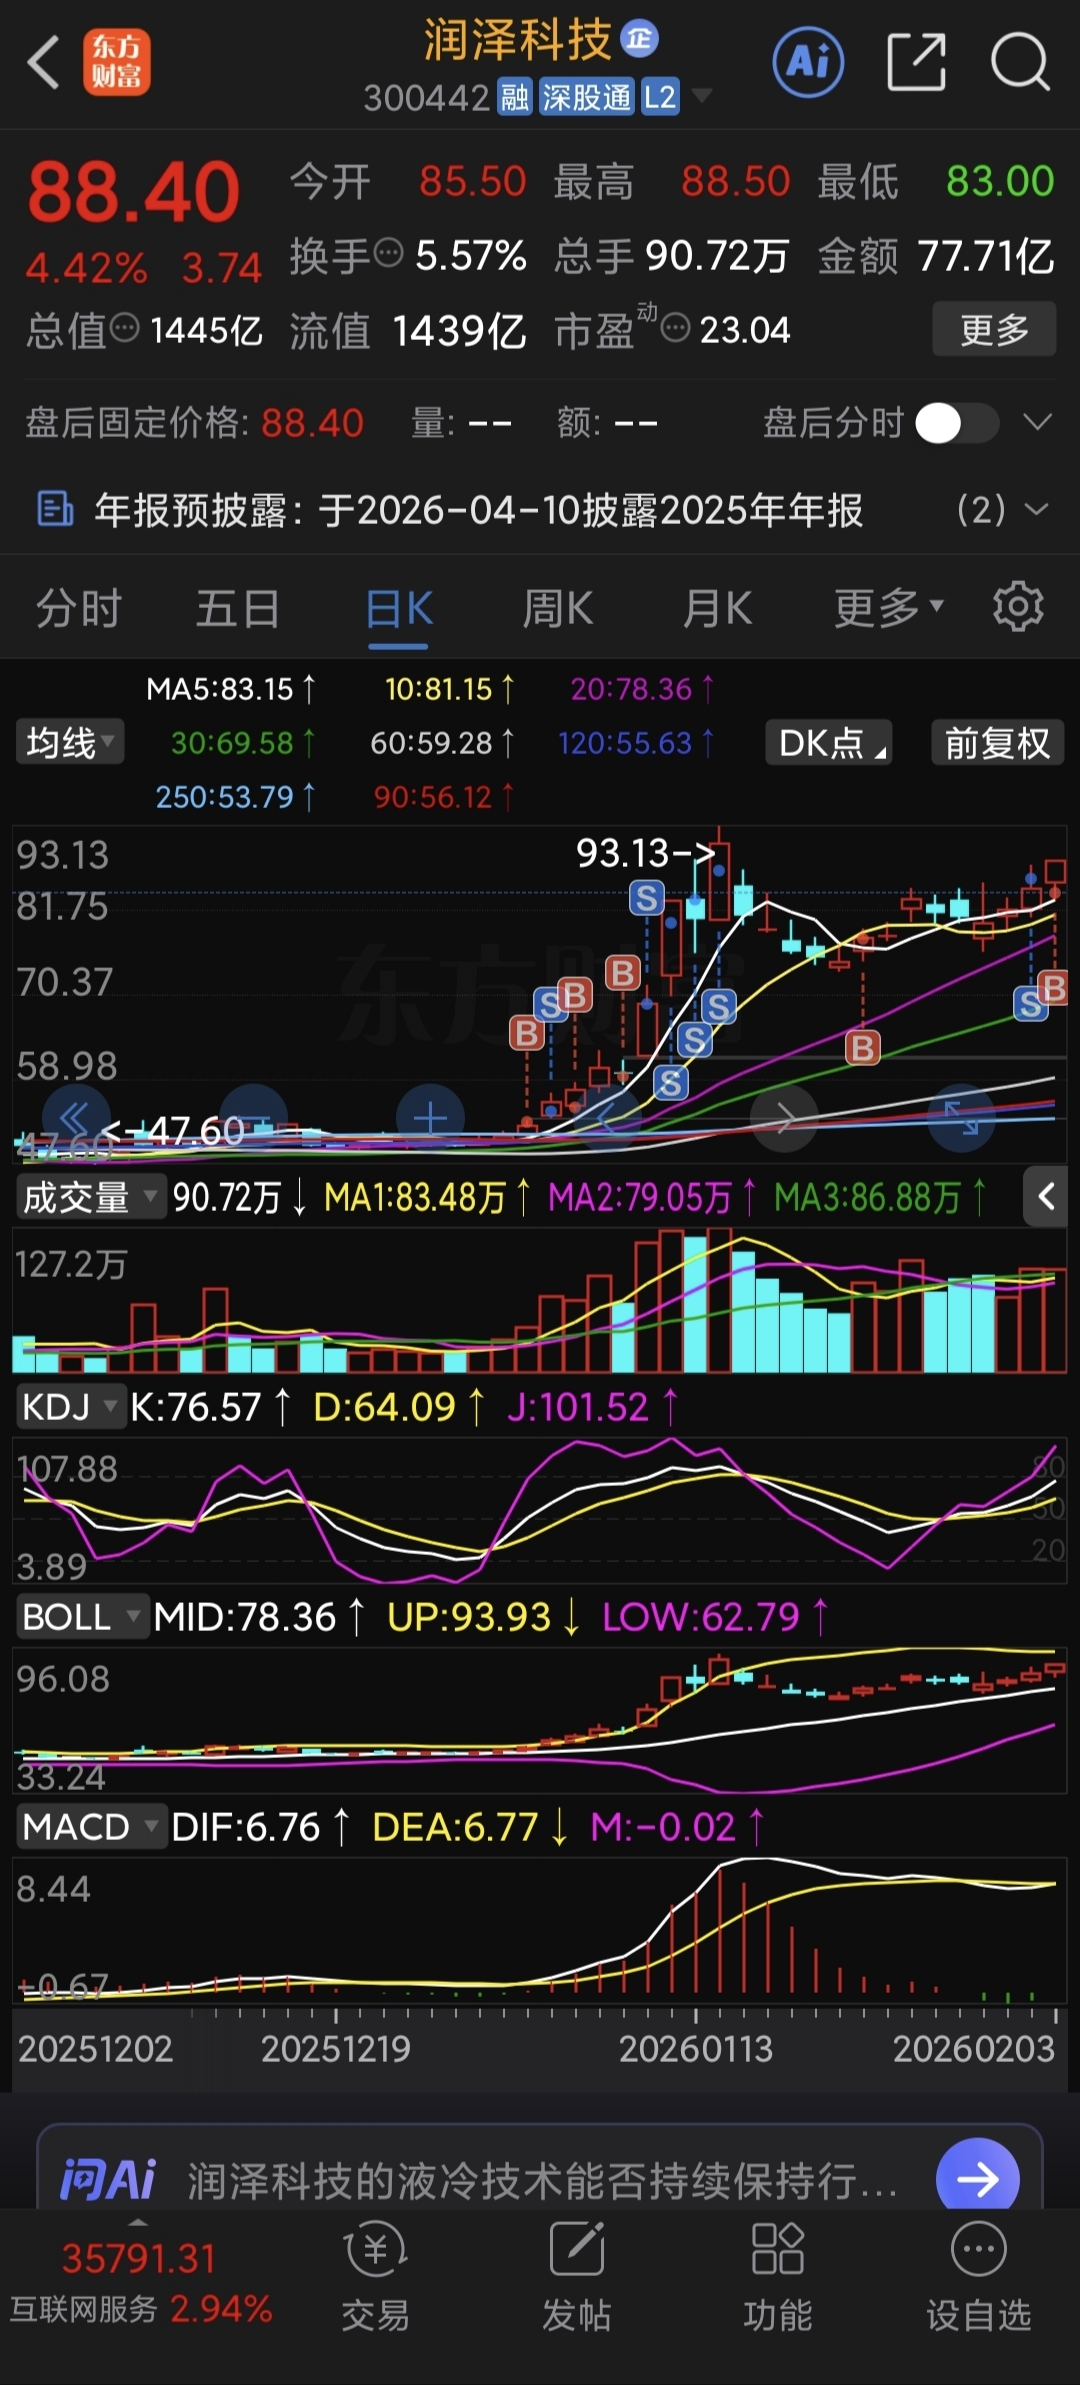
Task: Tap the 换手 info smiley icon
Action: pyautogui.click(x=388, y=252)
